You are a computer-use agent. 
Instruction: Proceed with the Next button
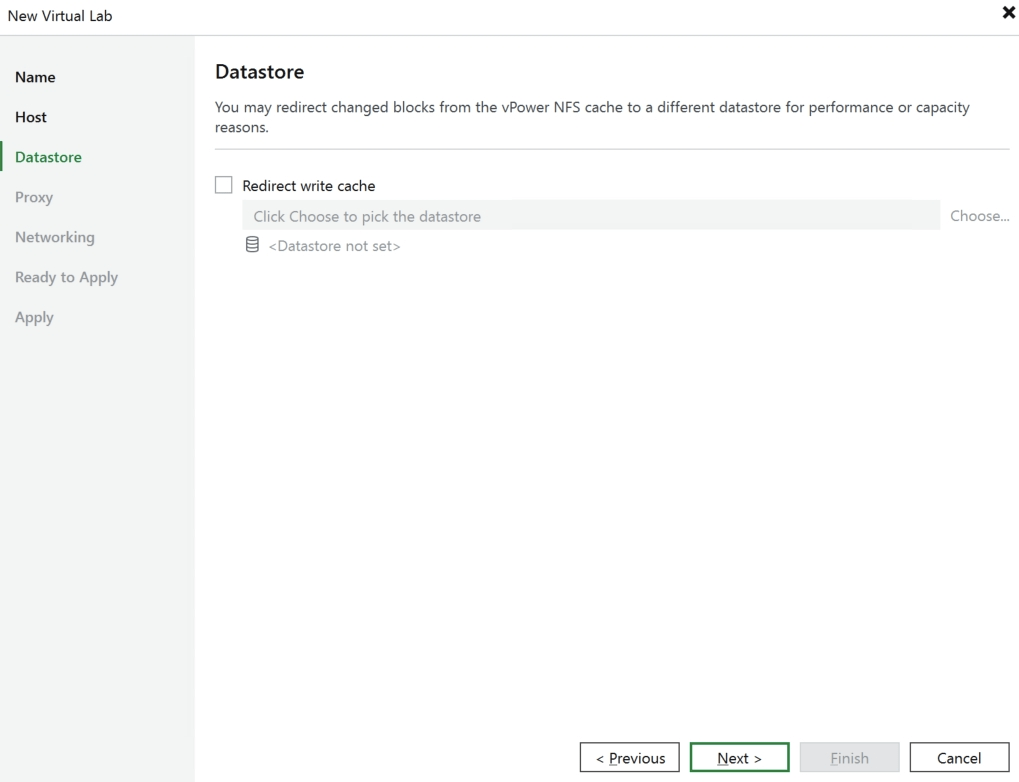click(740, 757)
